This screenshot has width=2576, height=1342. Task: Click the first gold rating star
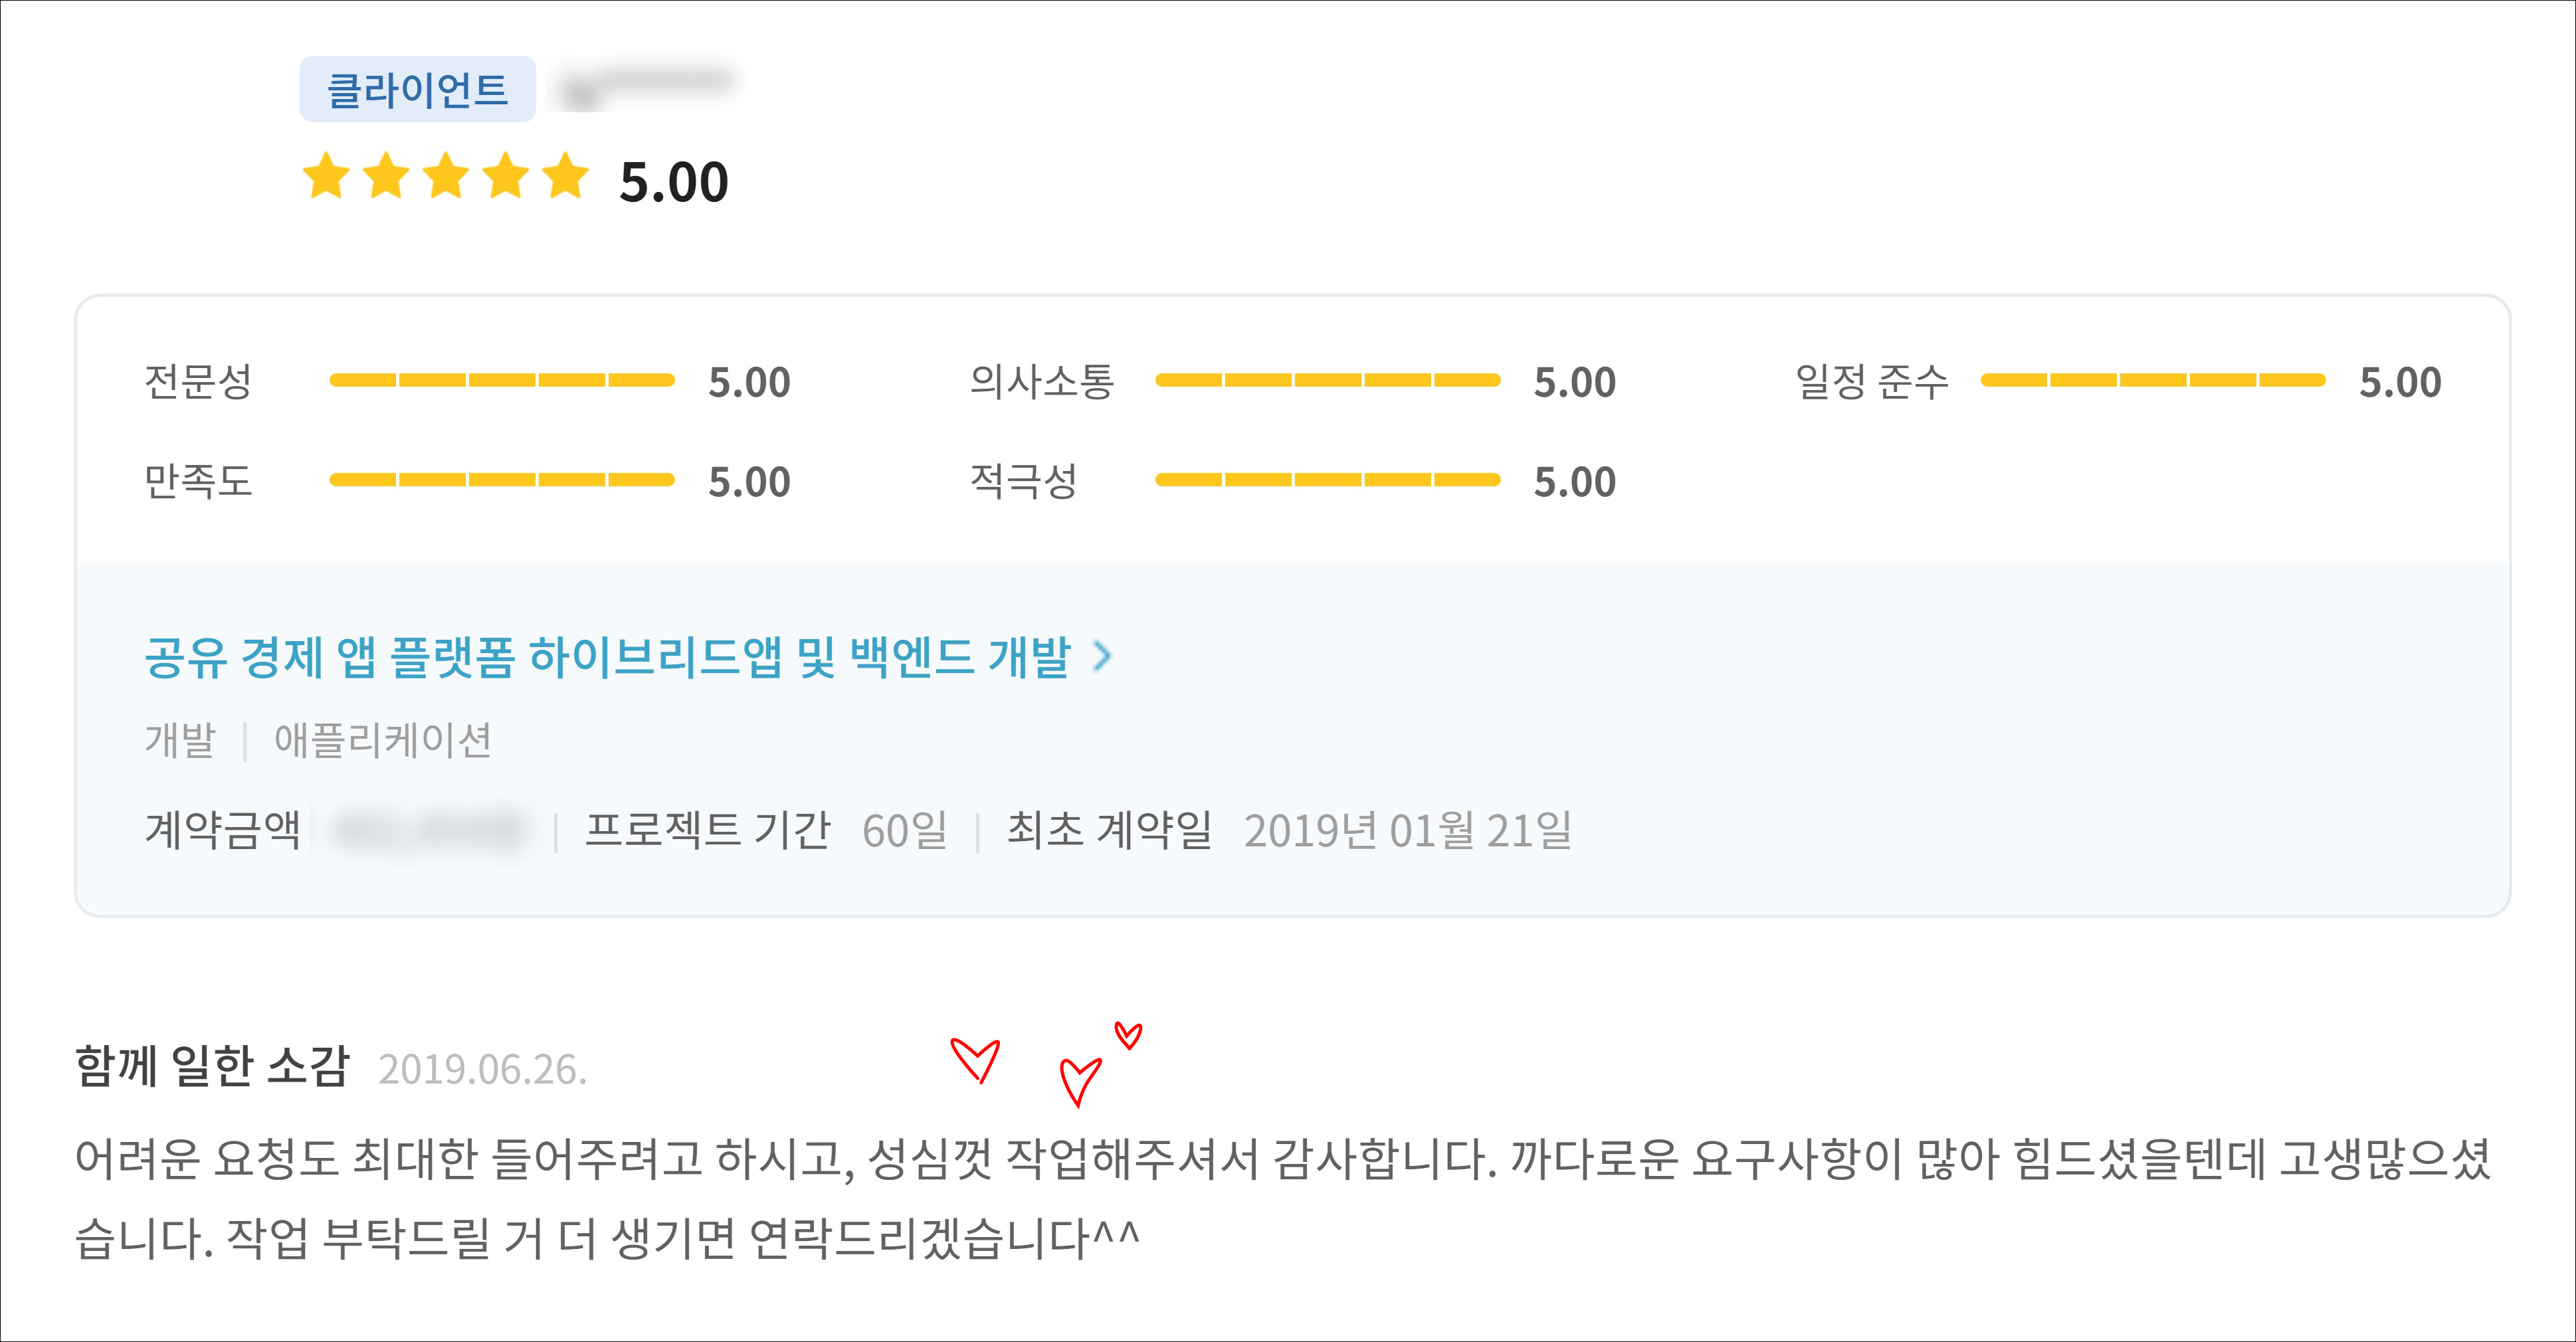coord(326,177)
